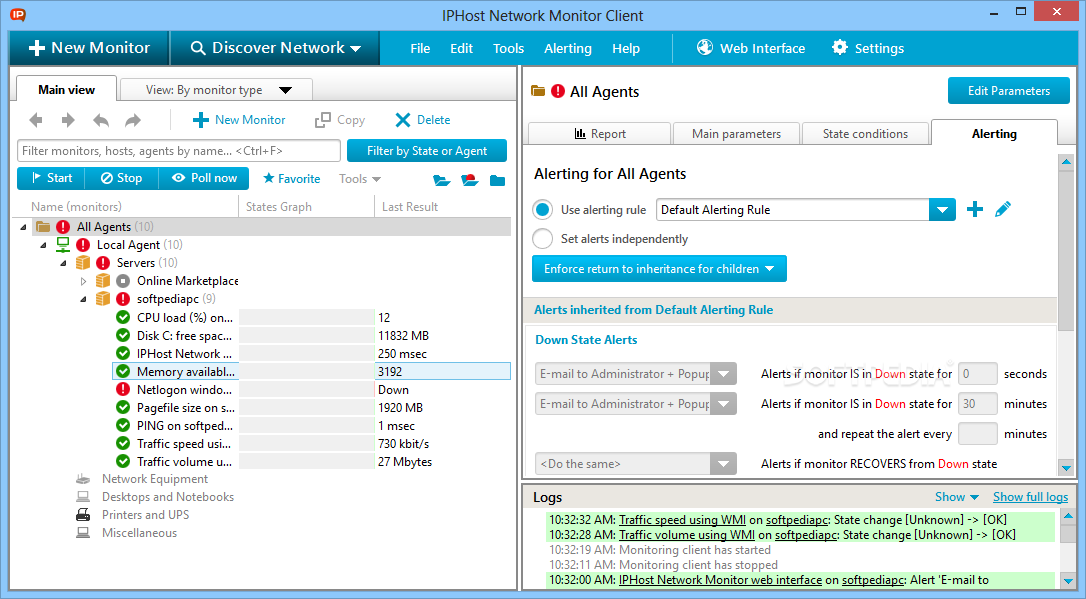
Task: Click the alerting panel scrollbar down arrow
Action: coord(1067,468)
